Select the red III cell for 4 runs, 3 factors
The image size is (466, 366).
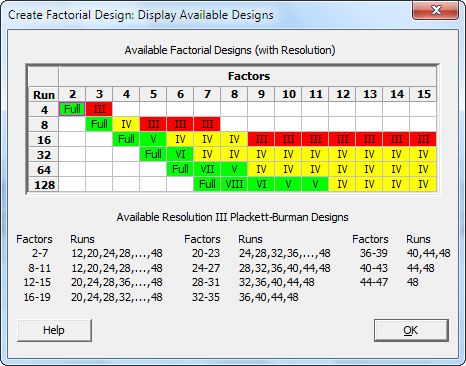(x=99, y=109)
